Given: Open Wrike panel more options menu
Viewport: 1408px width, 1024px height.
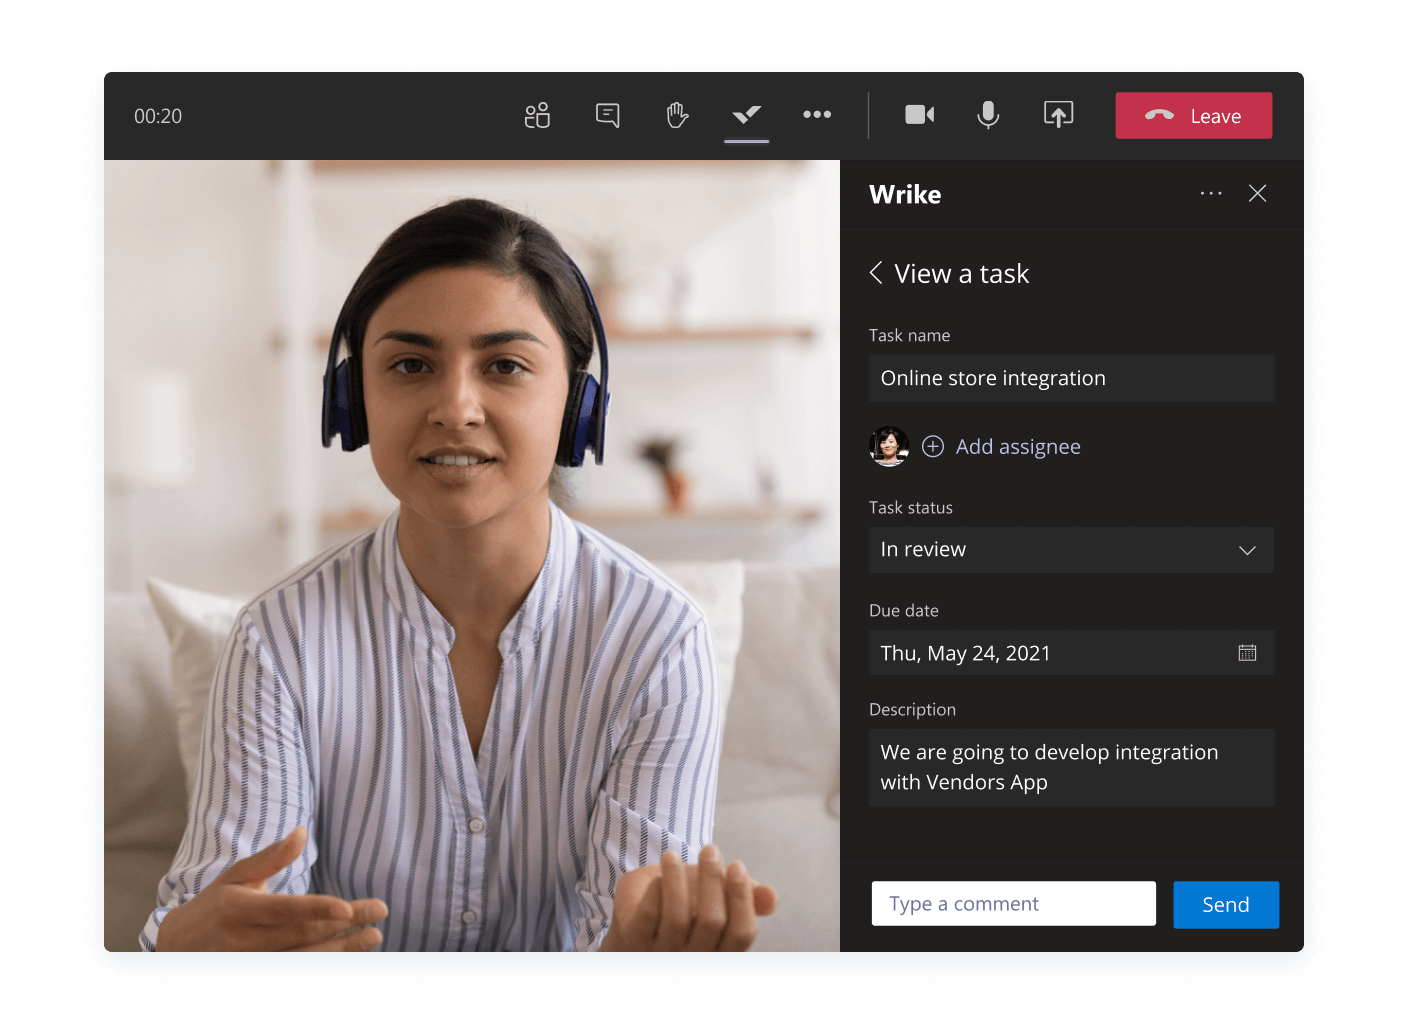Looking at the screenshot, I should (x=1211, y=194).
